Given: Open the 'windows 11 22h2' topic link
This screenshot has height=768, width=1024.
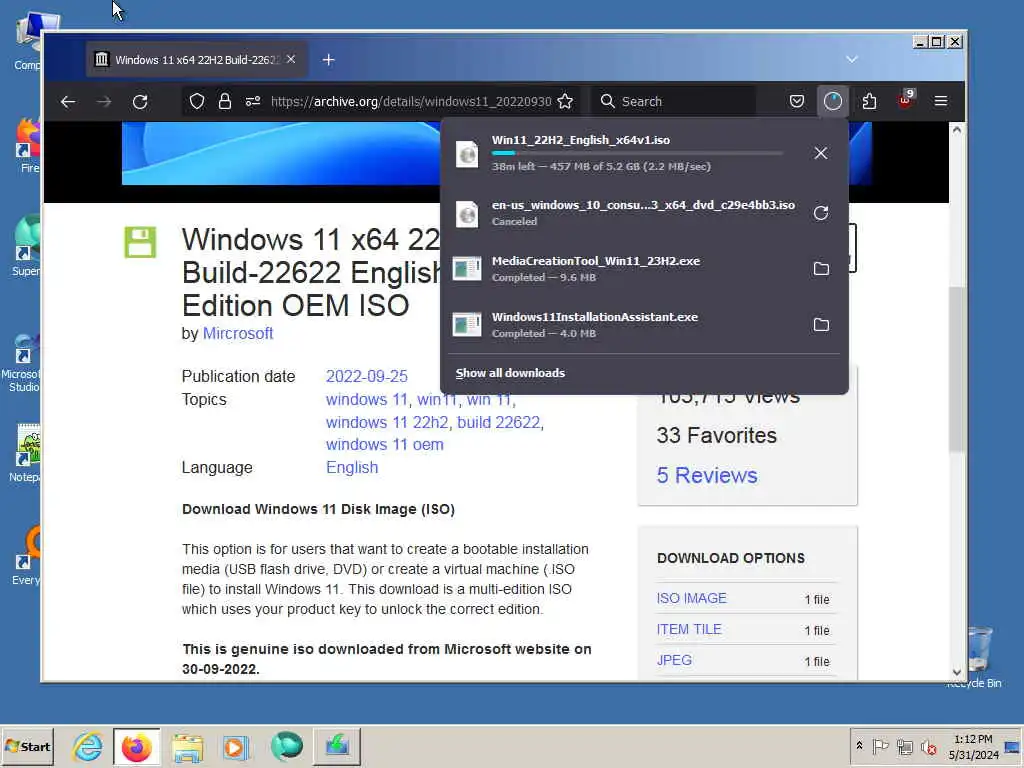Looking at the screenshot, I should (x=387, y=423).
